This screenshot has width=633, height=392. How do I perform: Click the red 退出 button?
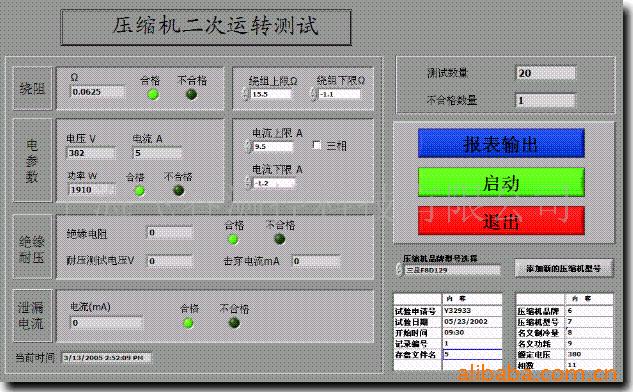501,221
